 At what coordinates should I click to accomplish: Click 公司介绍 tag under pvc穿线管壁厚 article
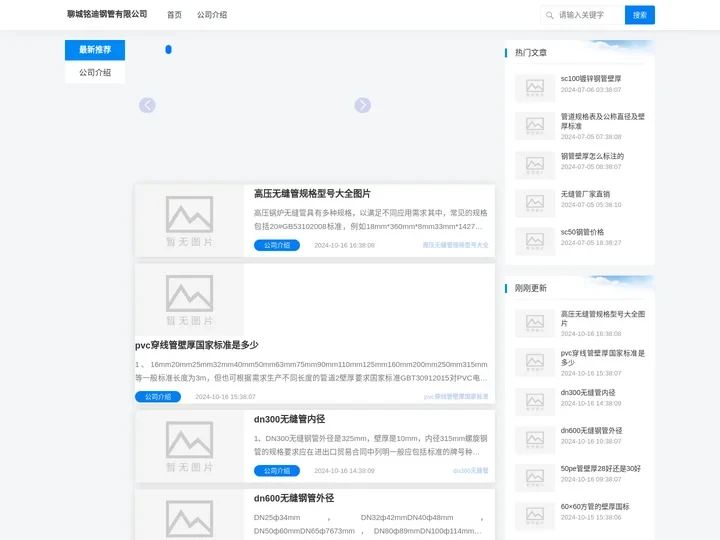click(x=158, y=397)
